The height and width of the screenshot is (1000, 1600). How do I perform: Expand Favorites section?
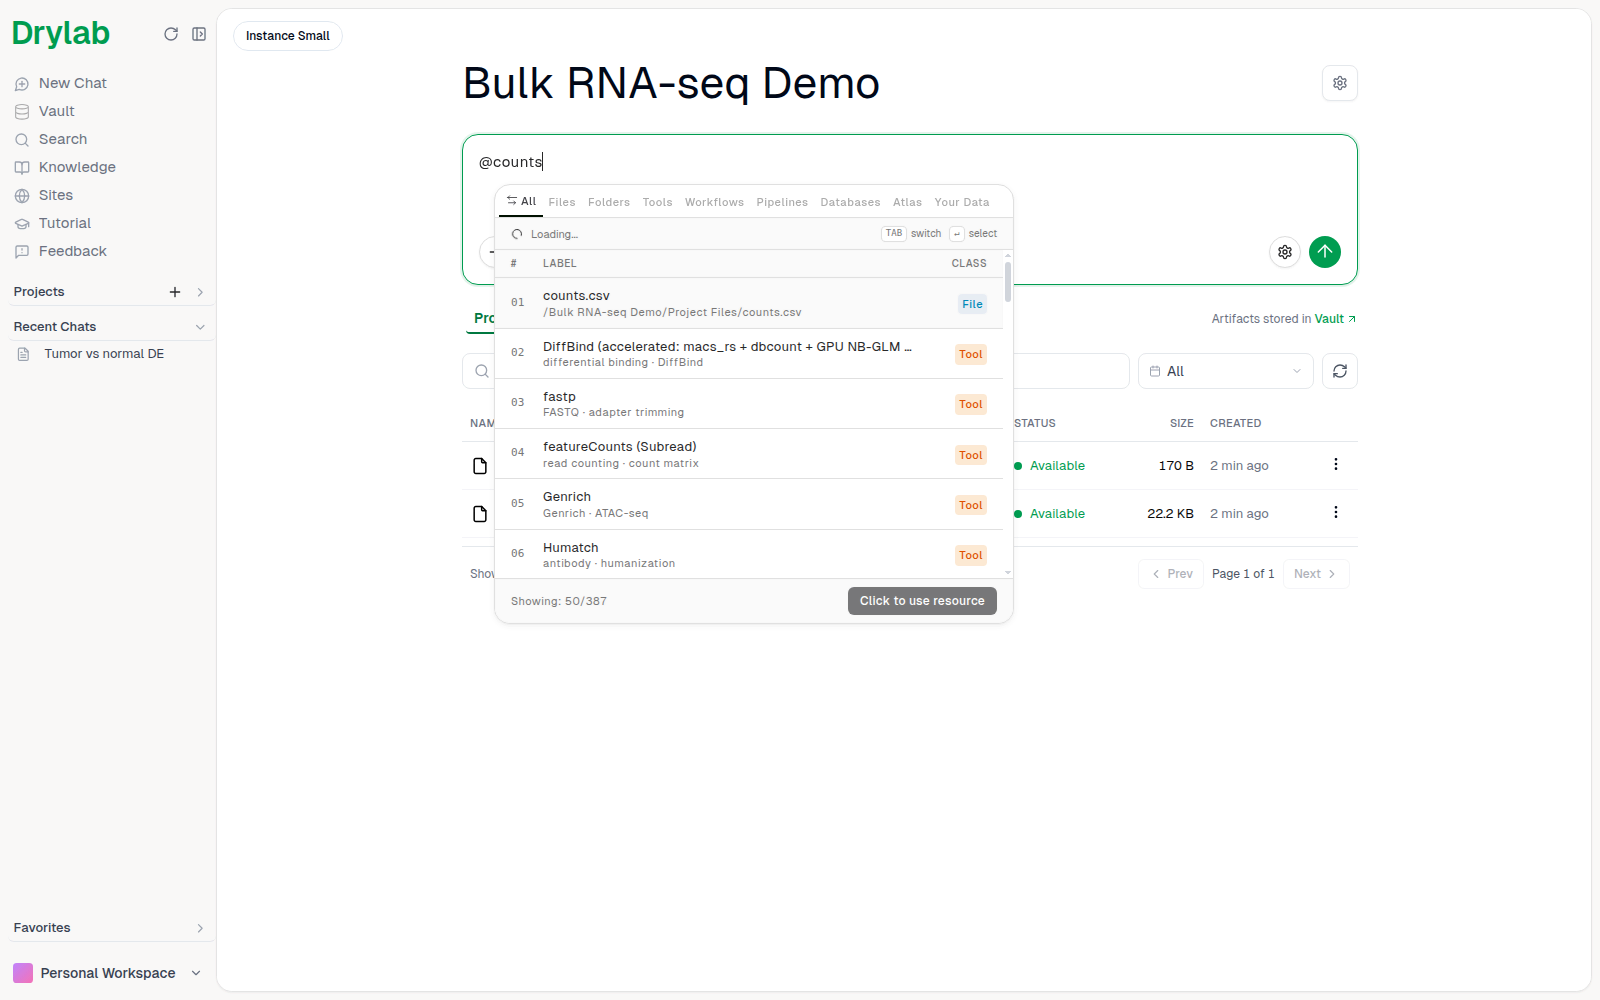pyautogui.click(x=200, y=928)
